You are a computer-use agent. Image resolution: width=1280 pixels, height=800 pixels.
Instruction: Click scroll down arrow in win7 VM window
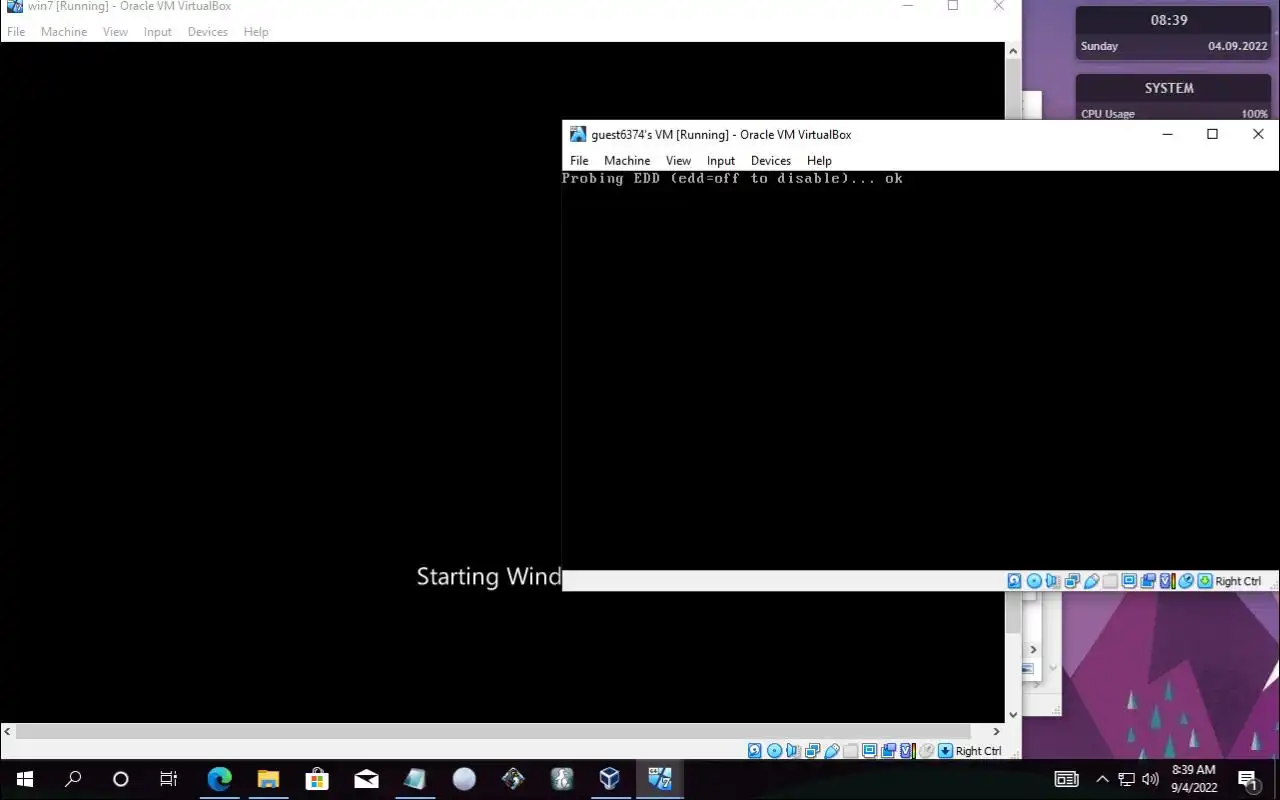[x=1013, y=714]
